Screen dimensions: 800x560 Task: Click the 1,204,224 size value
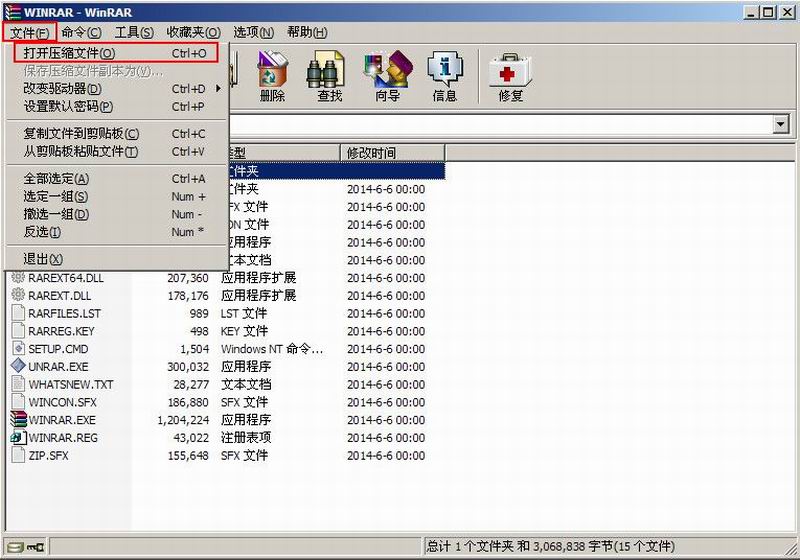183,420
